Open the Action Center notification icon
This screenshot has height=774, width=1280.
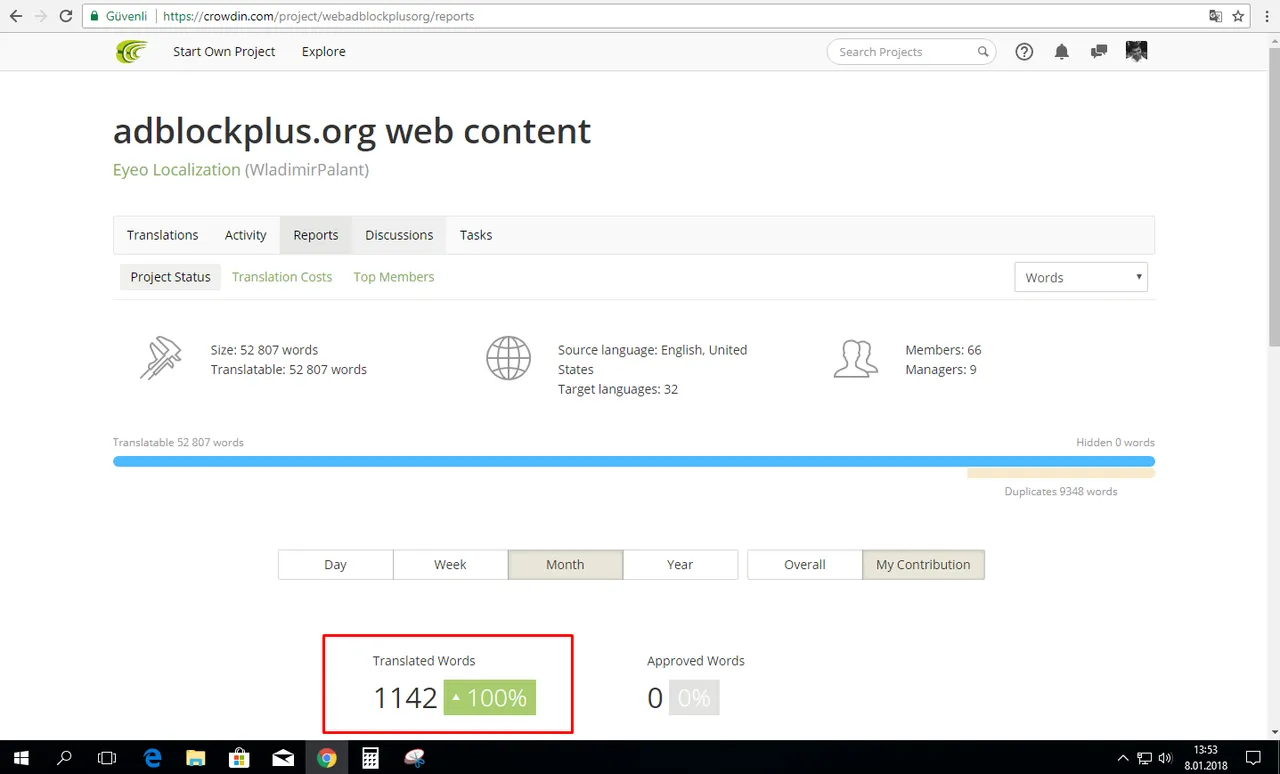point(1254,758)
